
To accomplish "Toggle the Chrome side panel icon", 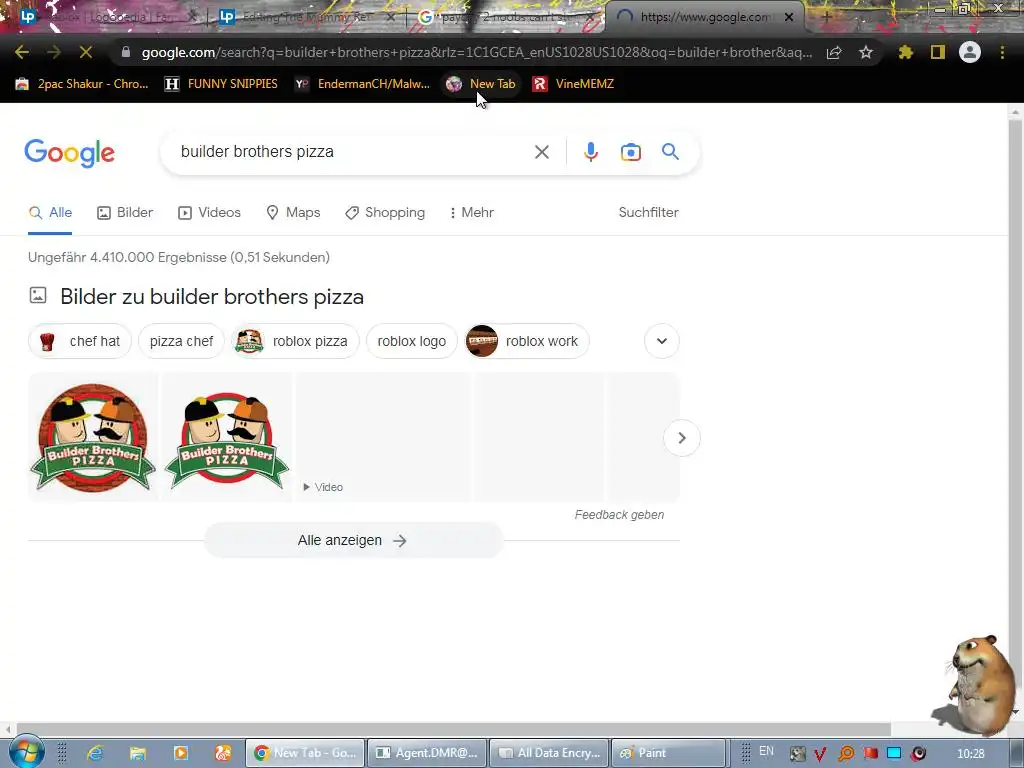I will click(938, 52).
